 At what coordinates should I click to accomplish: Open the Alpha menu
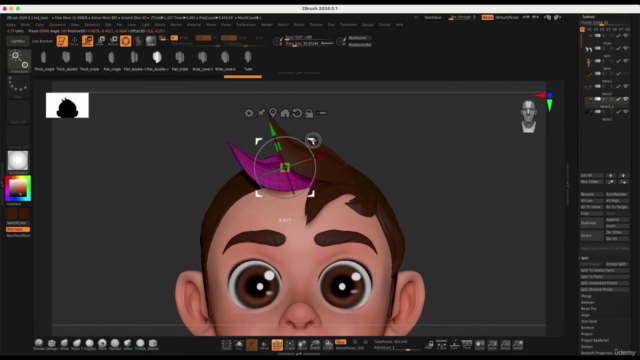[11, 25]
